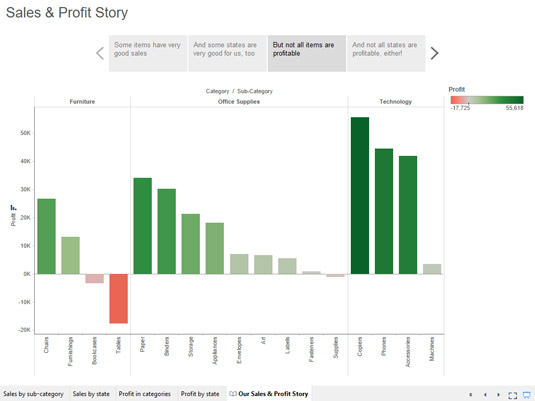535x401 pixels.
Task: Open the 'Some items have very good sales' point
Action: coord(148,53)
